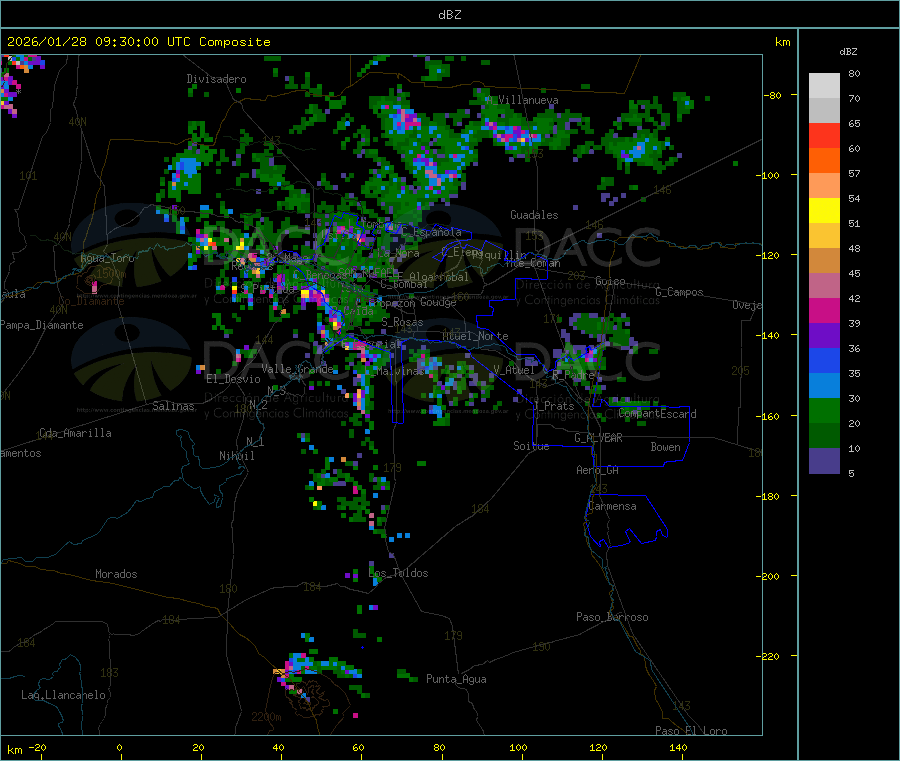Click the Carmensa map label
This screenshot has height=761, width=900.
[612, 506]
